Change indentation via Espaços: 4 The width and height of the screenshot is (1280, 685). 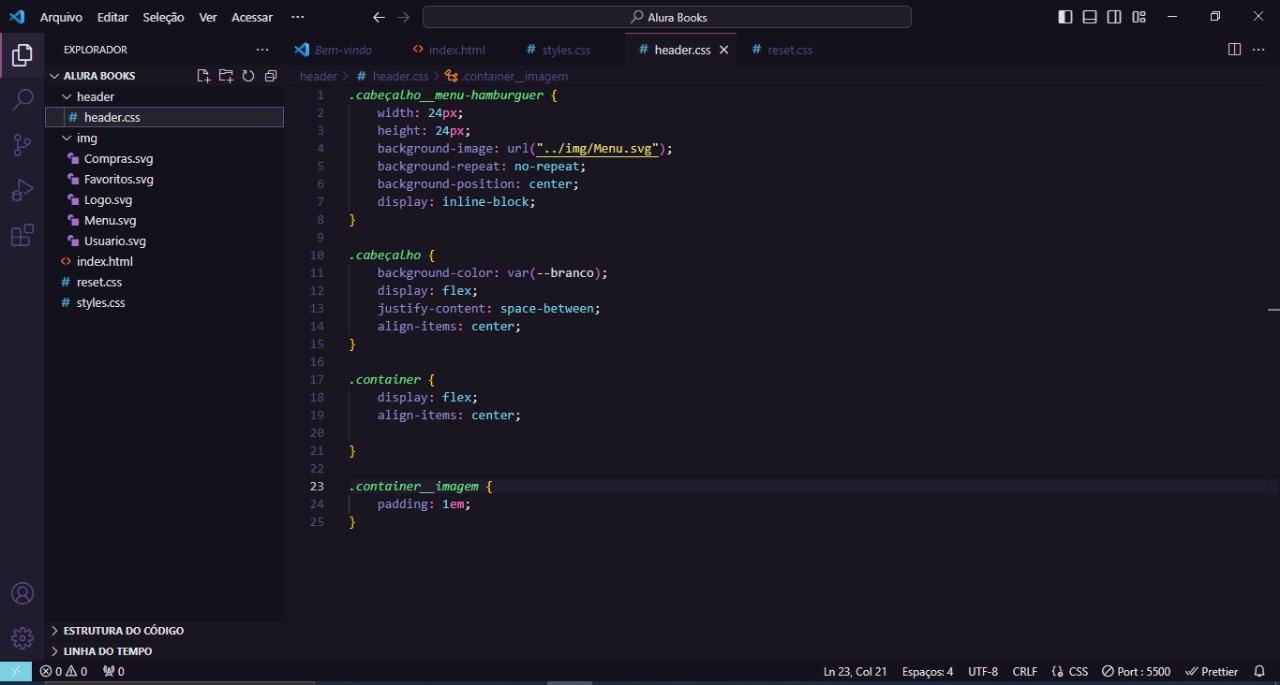tap(928, 672)
